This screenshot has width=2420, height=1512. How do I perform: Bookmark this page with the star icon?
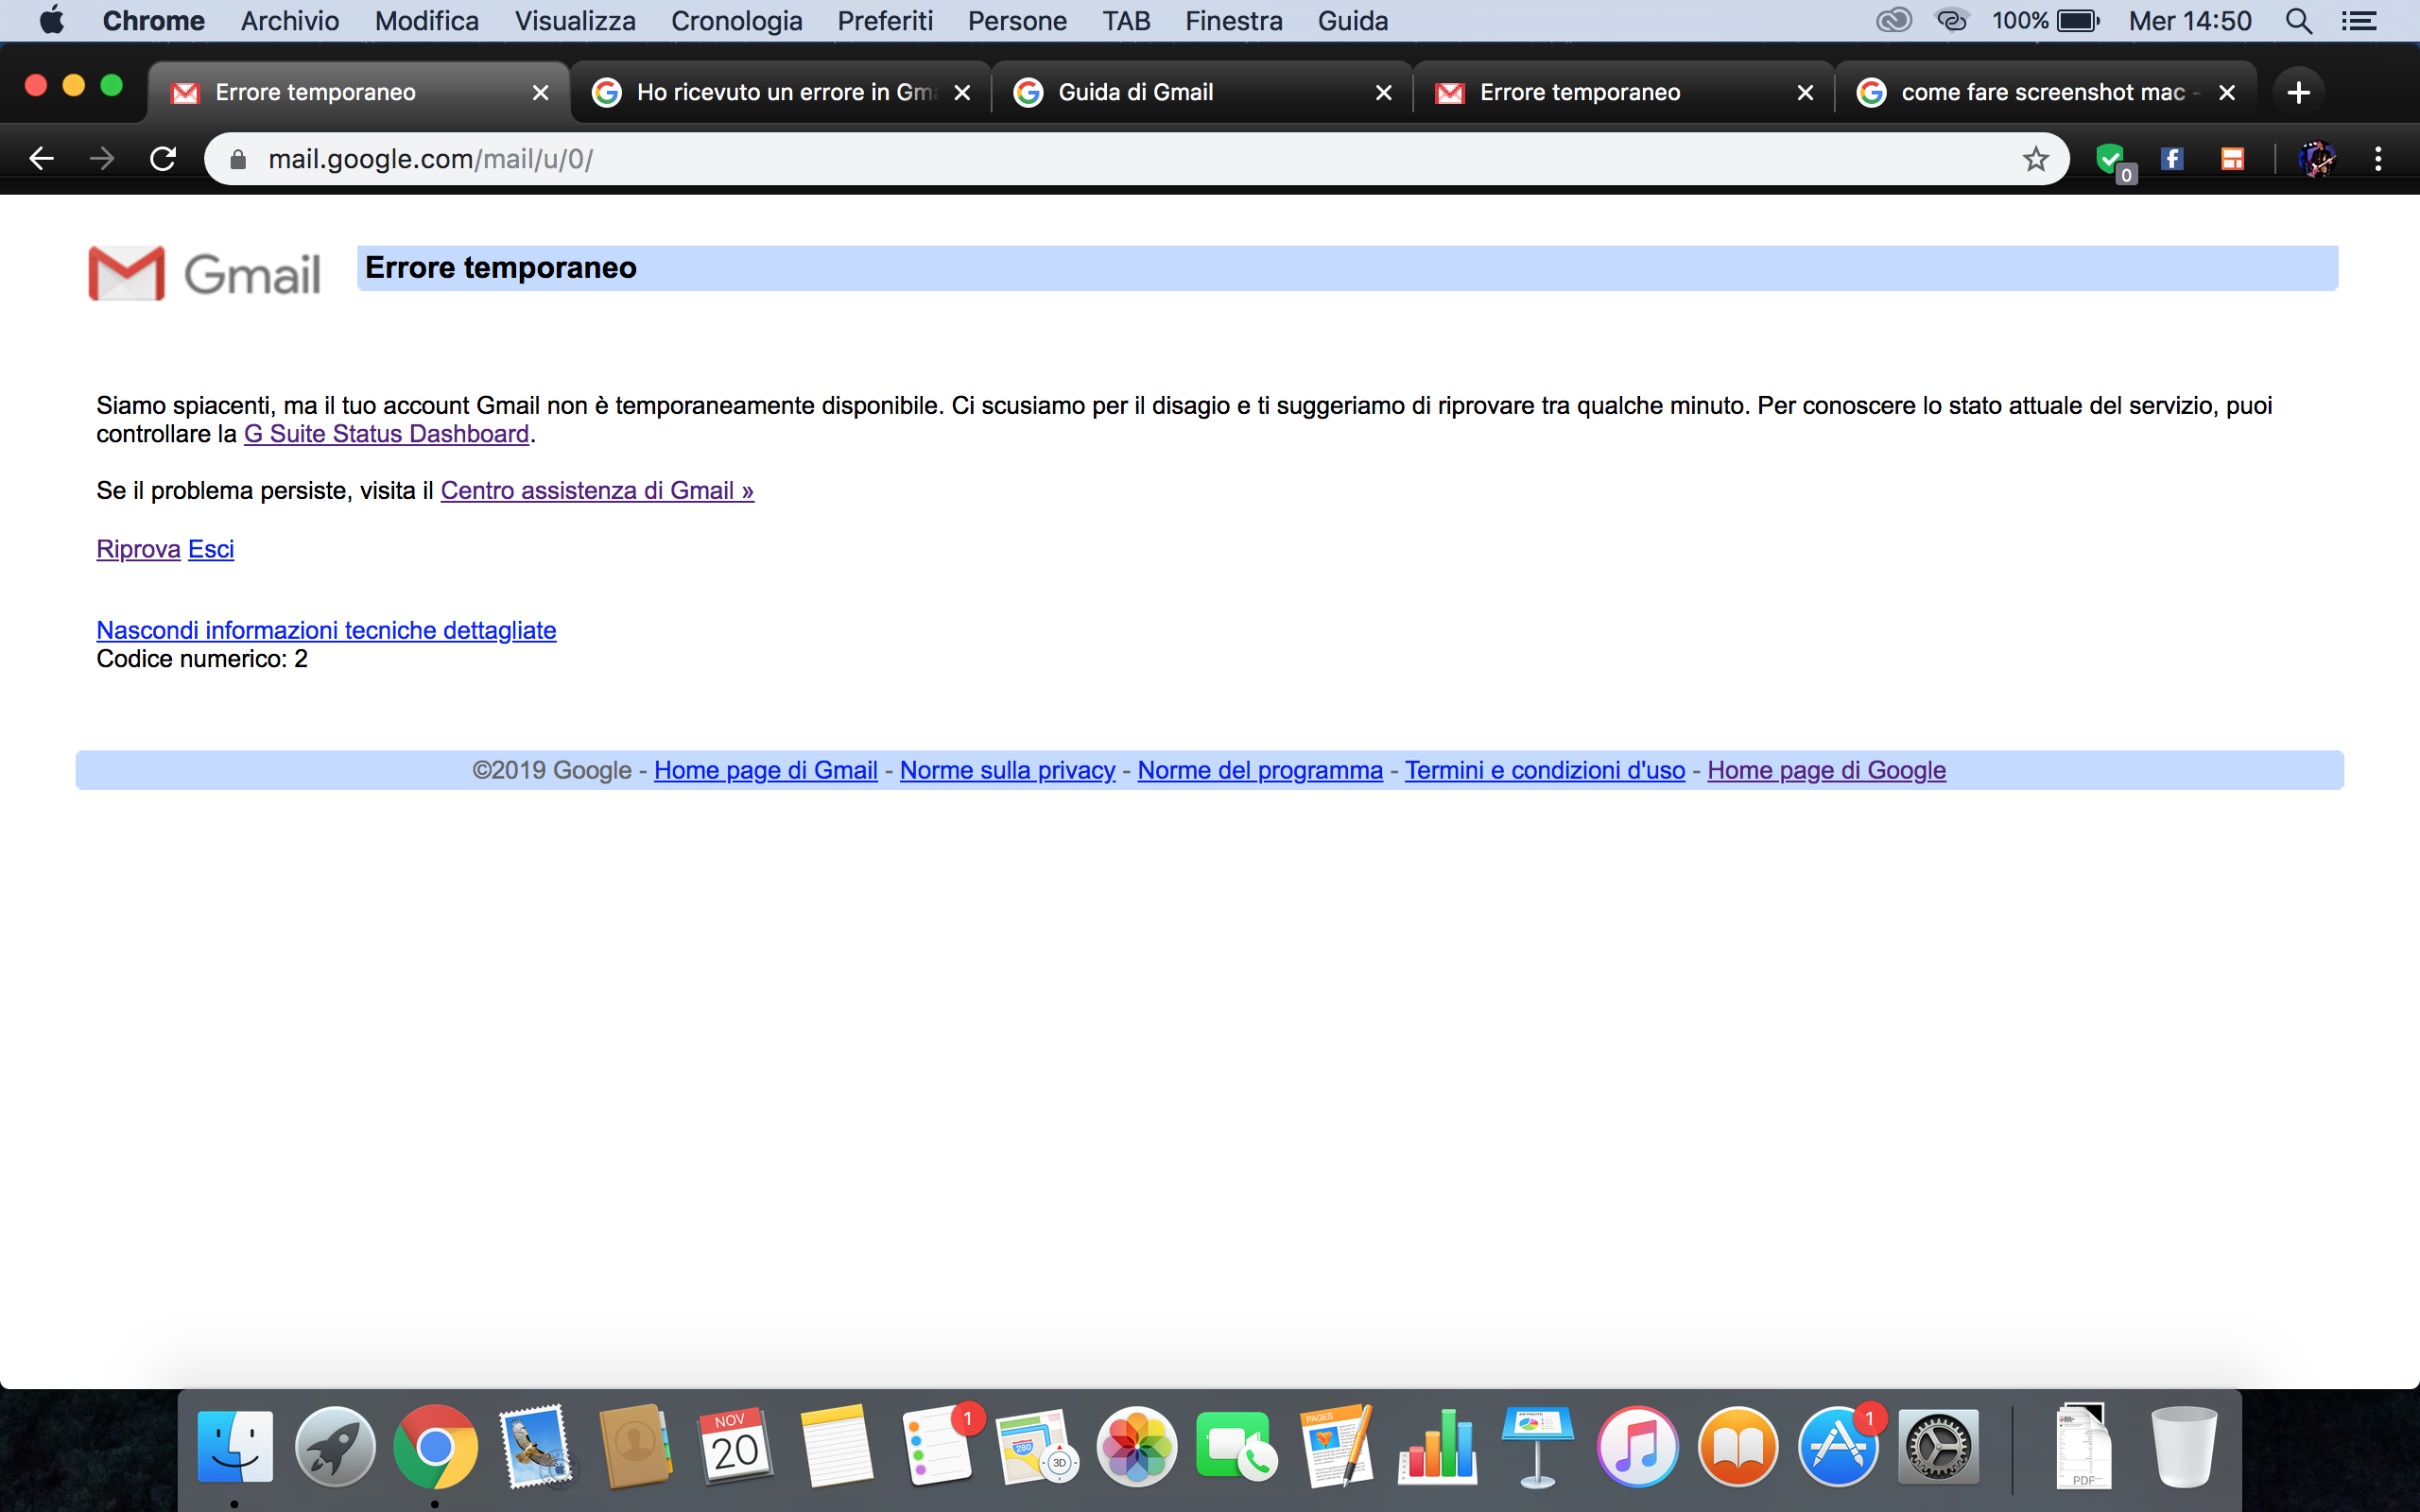click(x=2035, y=158)
